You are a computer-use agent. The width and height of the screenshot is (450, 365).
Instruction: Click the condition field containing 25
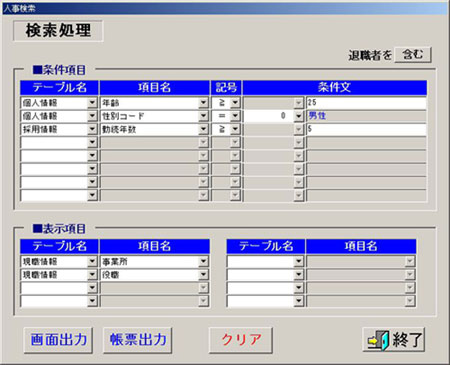(366, 103)
